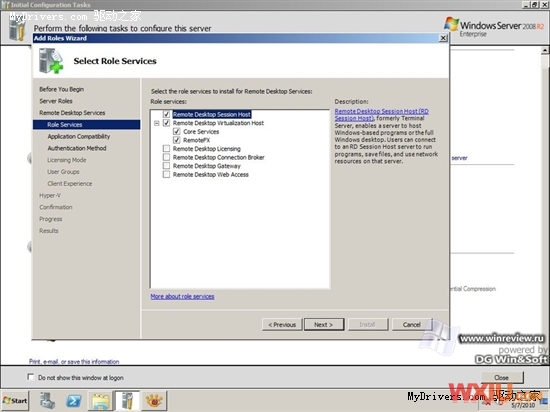Click the taskbar clock date 5/7/2010
Image resolution: width=550 pixels, height=412 pixels.
523,405
